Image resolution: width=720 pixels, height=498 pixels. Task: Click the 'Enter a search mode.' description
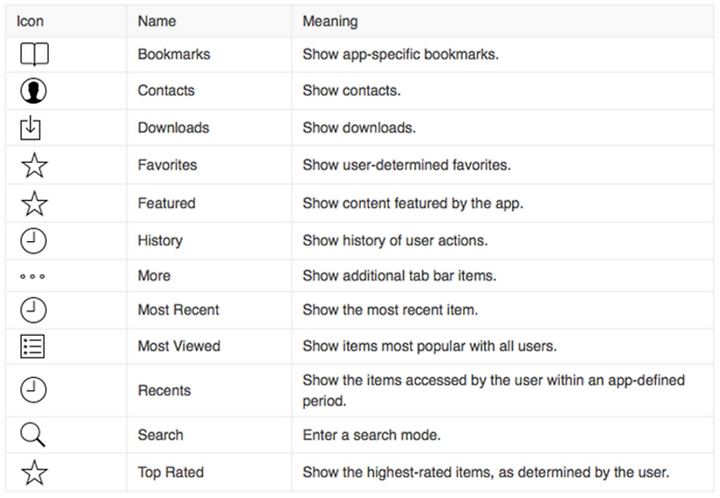click(x=371, y=435)
